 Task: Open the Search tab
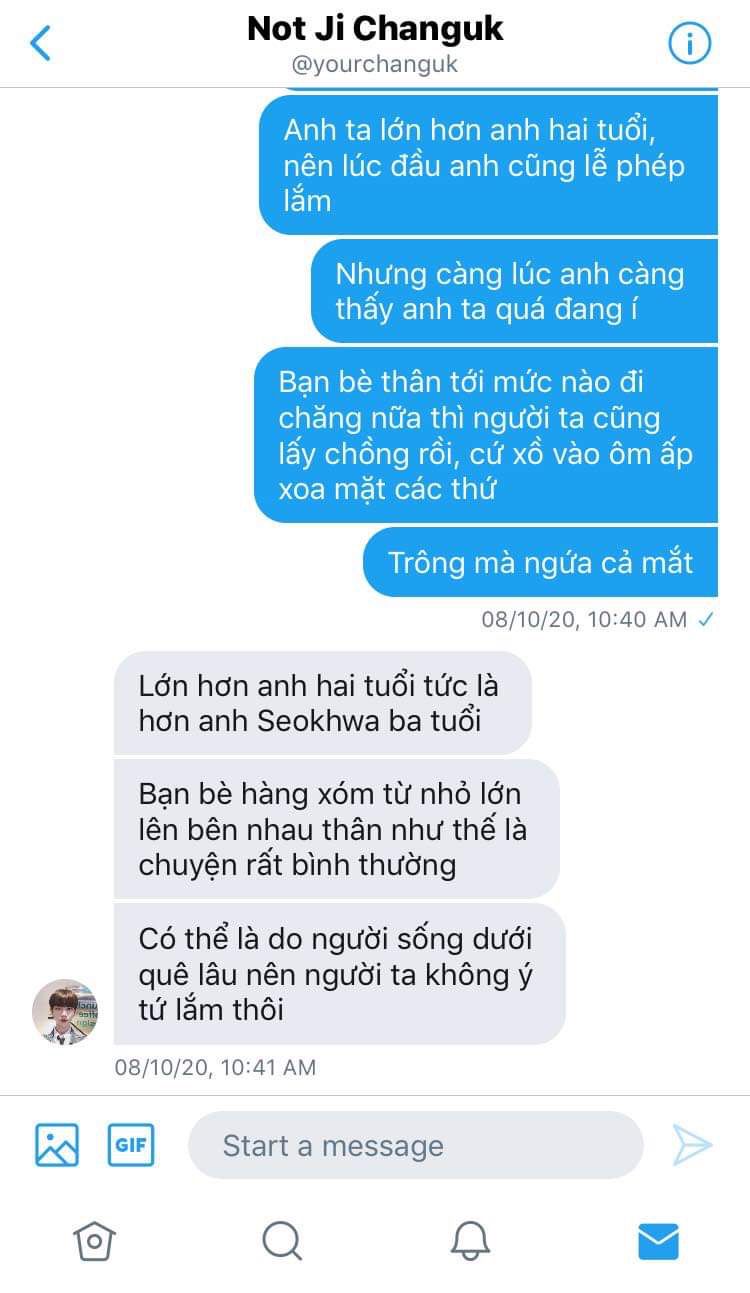pos(282,1241)
